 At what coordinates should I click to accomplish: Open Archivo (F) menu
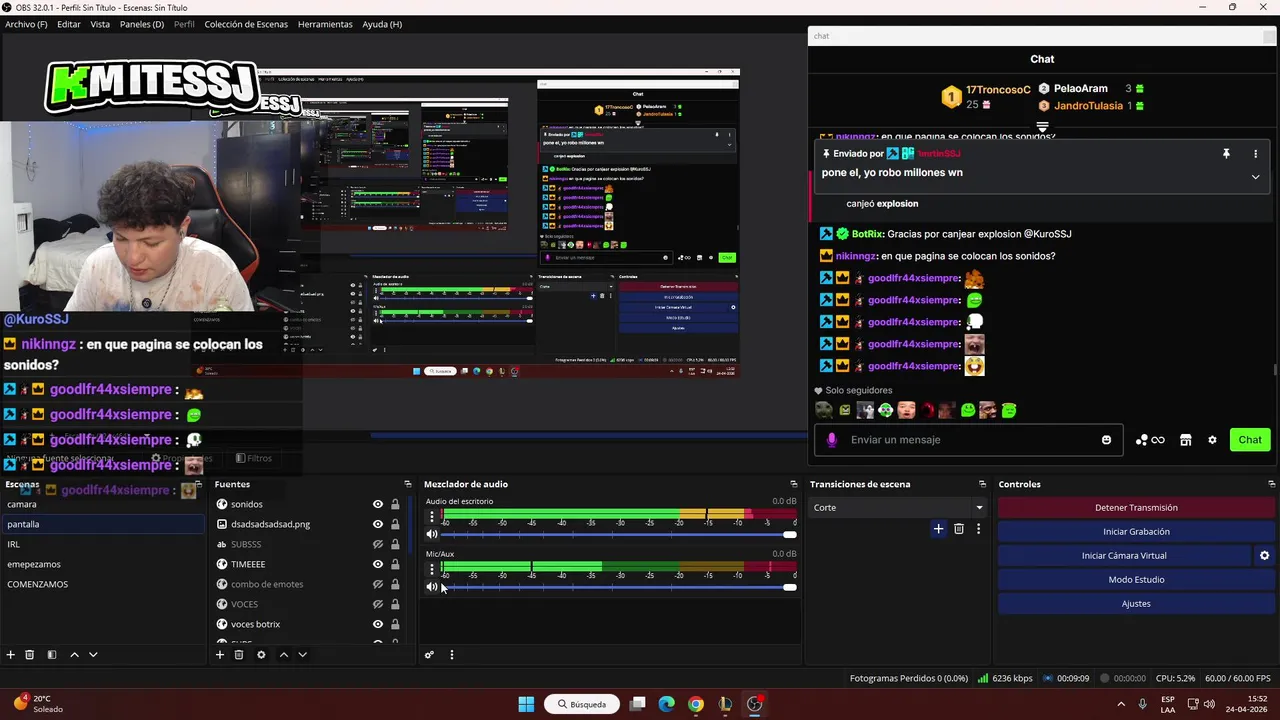[26, 24]
